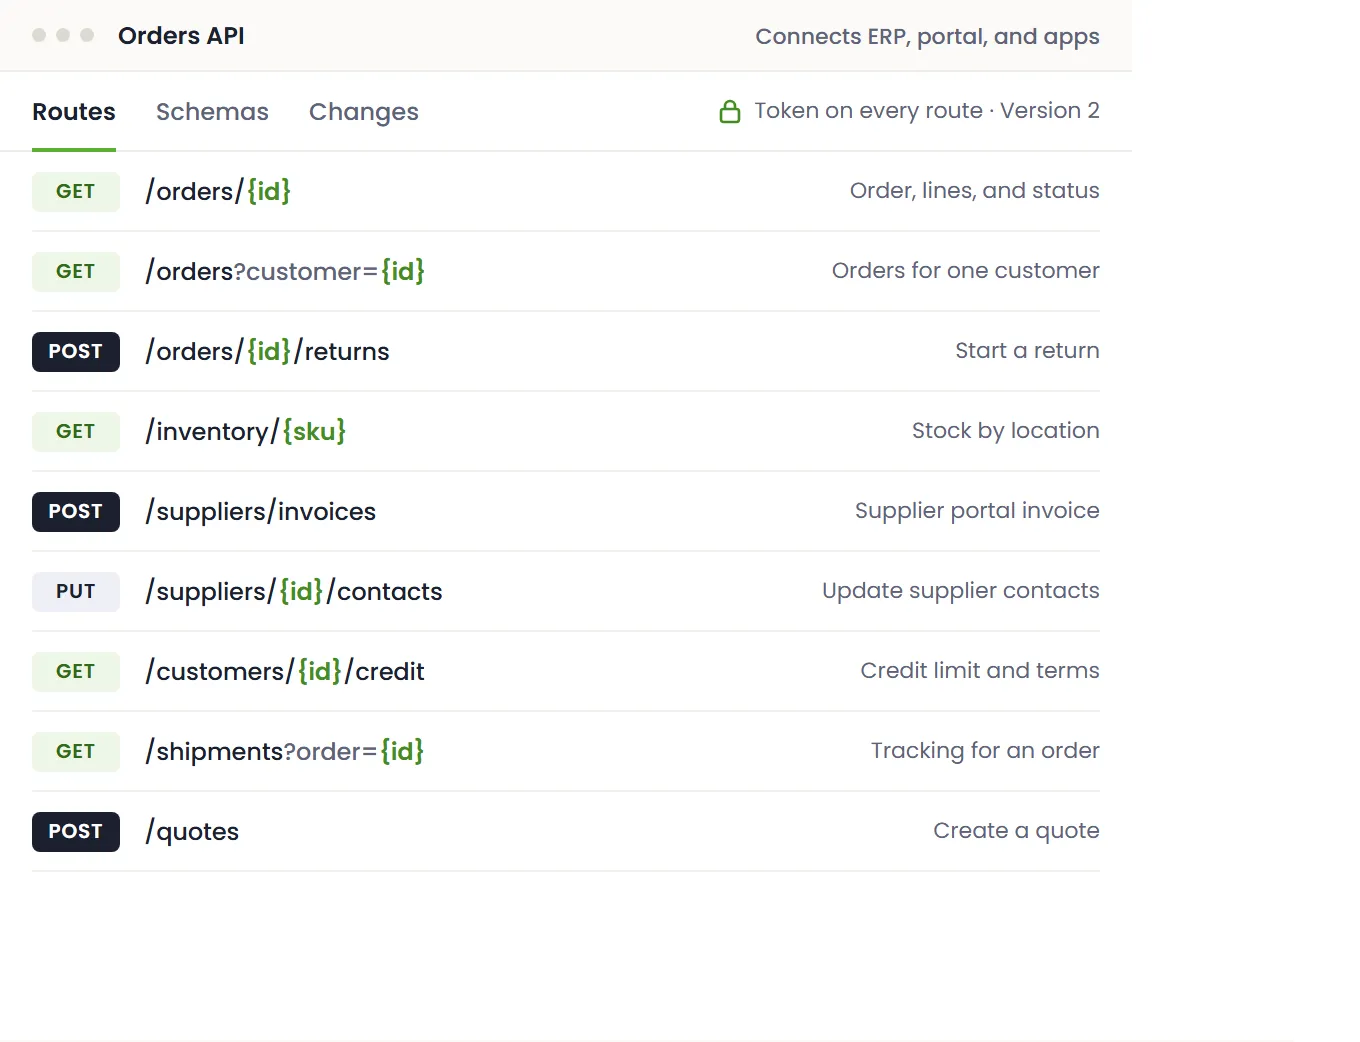Open the /shipments?order={id} route

coord(285,751)
